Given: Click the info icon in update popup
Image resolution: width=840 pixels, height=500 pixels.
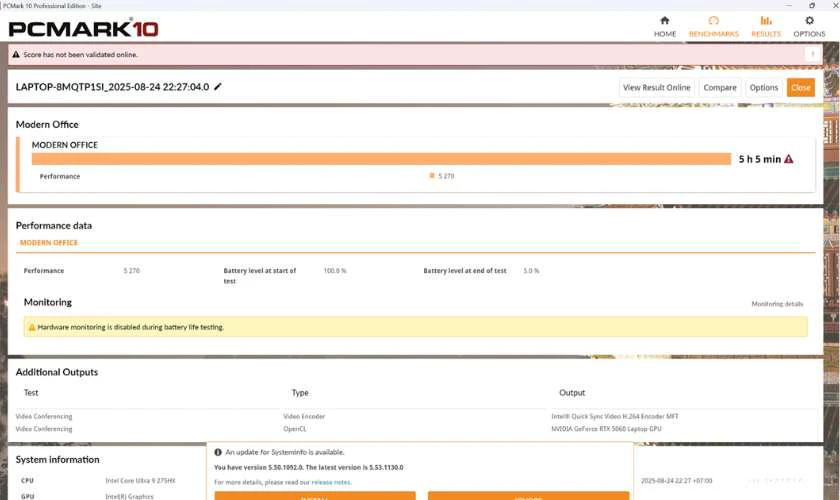Looking at the screenshot, I should (x=218, y=452).
